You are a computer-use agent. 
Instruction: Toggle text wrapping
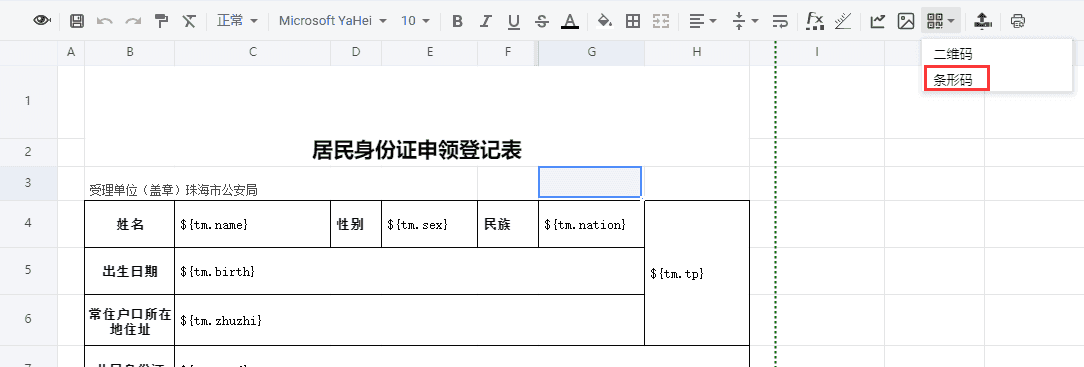point(780,21)
